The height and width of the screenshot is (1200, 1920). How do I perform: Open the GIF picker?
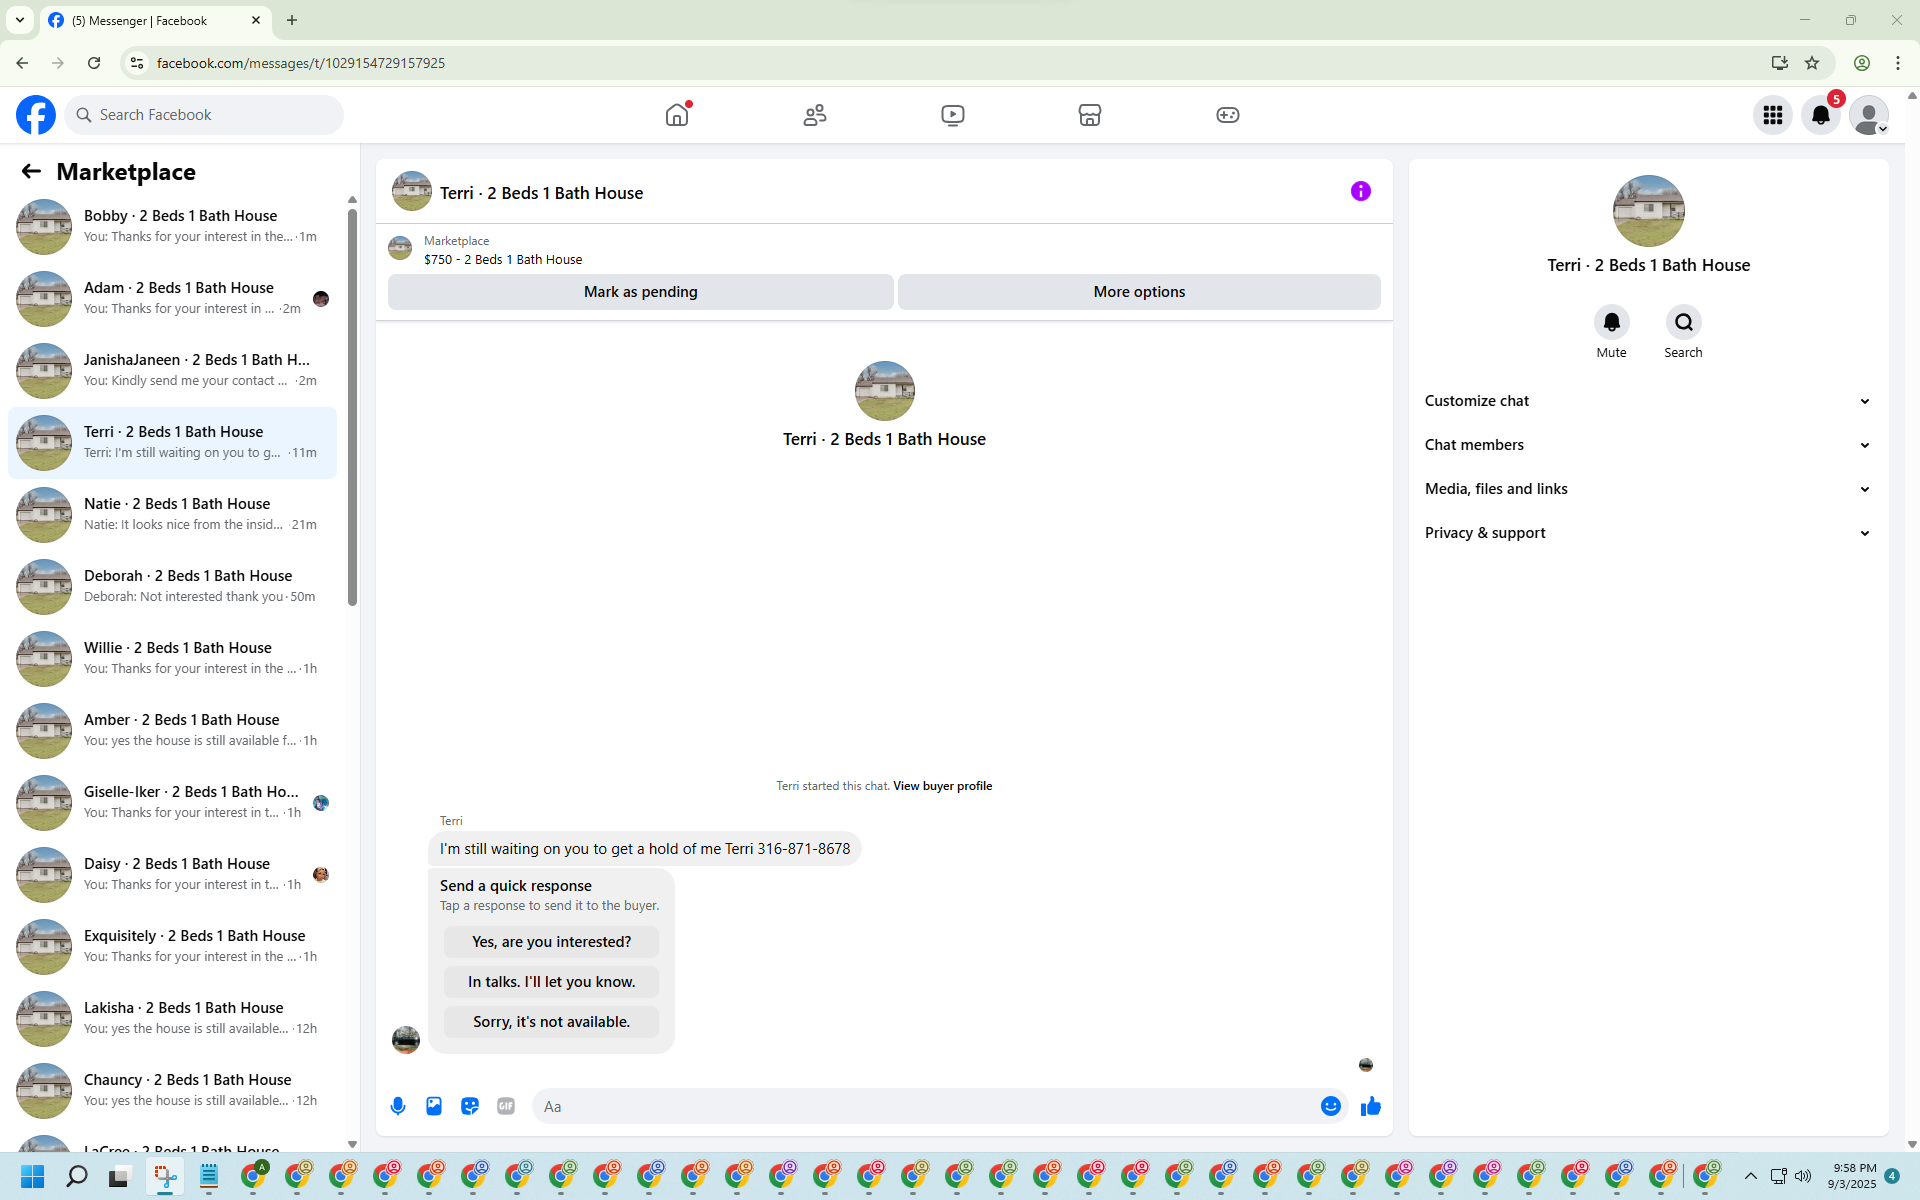506,1106
